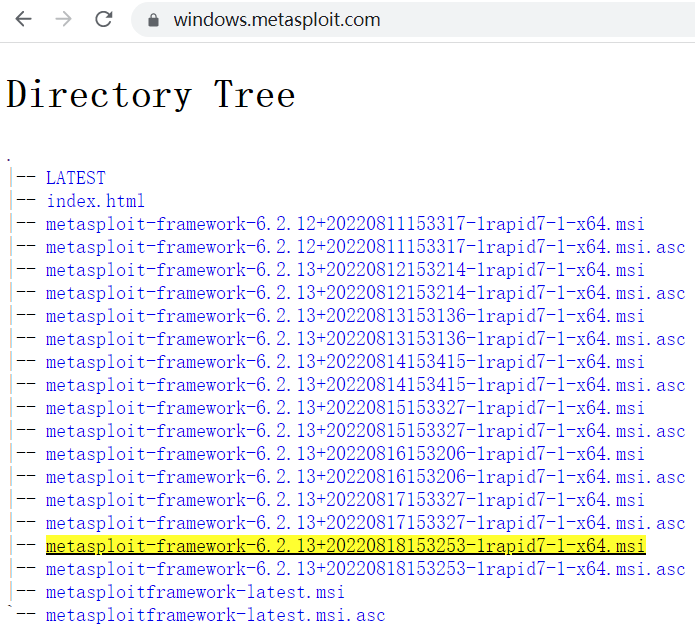The width and height of the screenshot is (695, 636).
Task: Open 6.2.13+20220817153327 x64.msi.asc signature
Action: 366,524
